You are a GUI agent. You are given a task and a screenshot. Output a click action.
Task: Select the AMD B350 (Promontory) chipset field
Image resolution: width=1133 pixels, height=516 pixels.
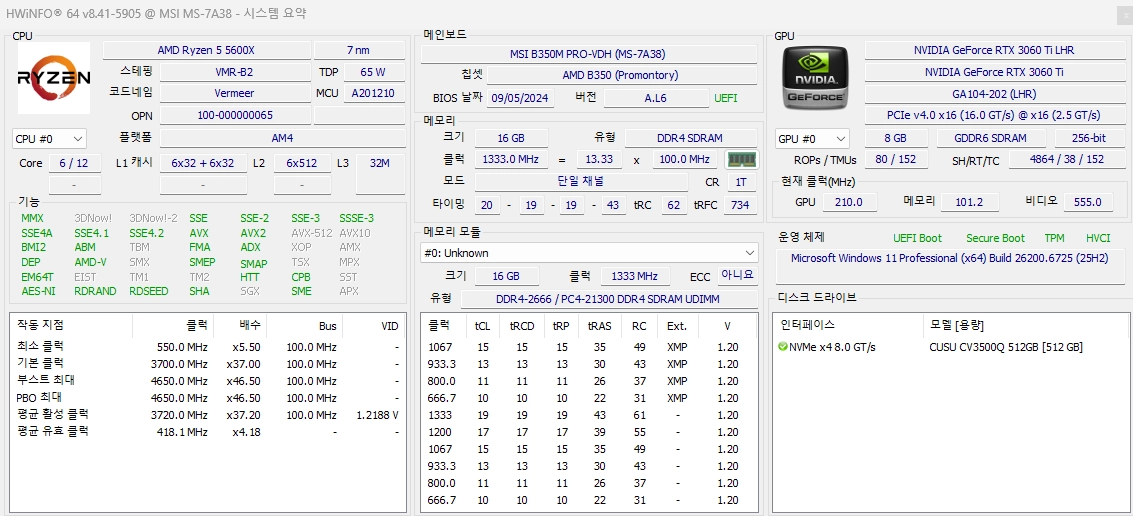point(620,75)
